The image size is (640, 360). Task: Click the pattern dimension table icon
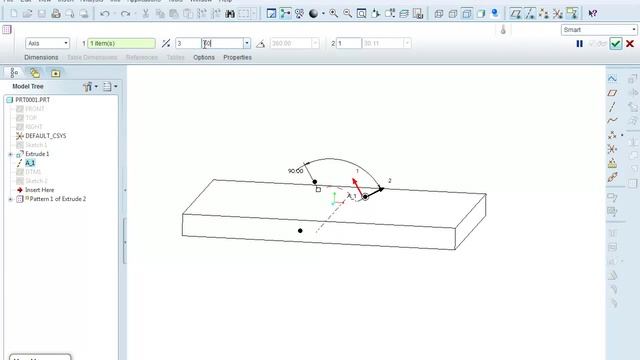[7, 29]
